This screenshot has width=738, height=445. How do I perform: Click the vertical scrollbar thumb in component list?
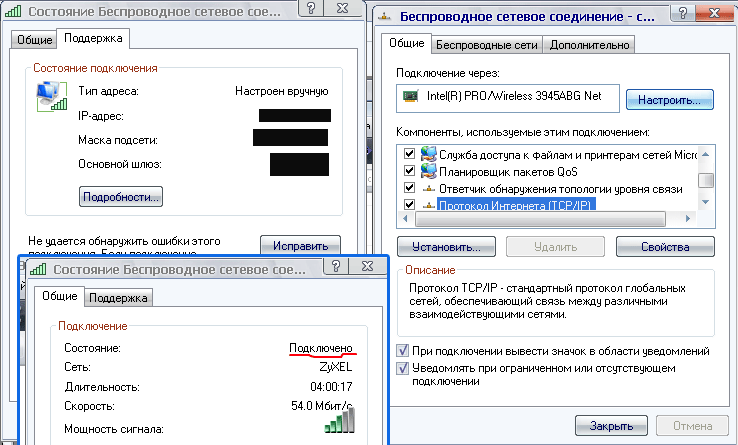(x=705, y=180)
